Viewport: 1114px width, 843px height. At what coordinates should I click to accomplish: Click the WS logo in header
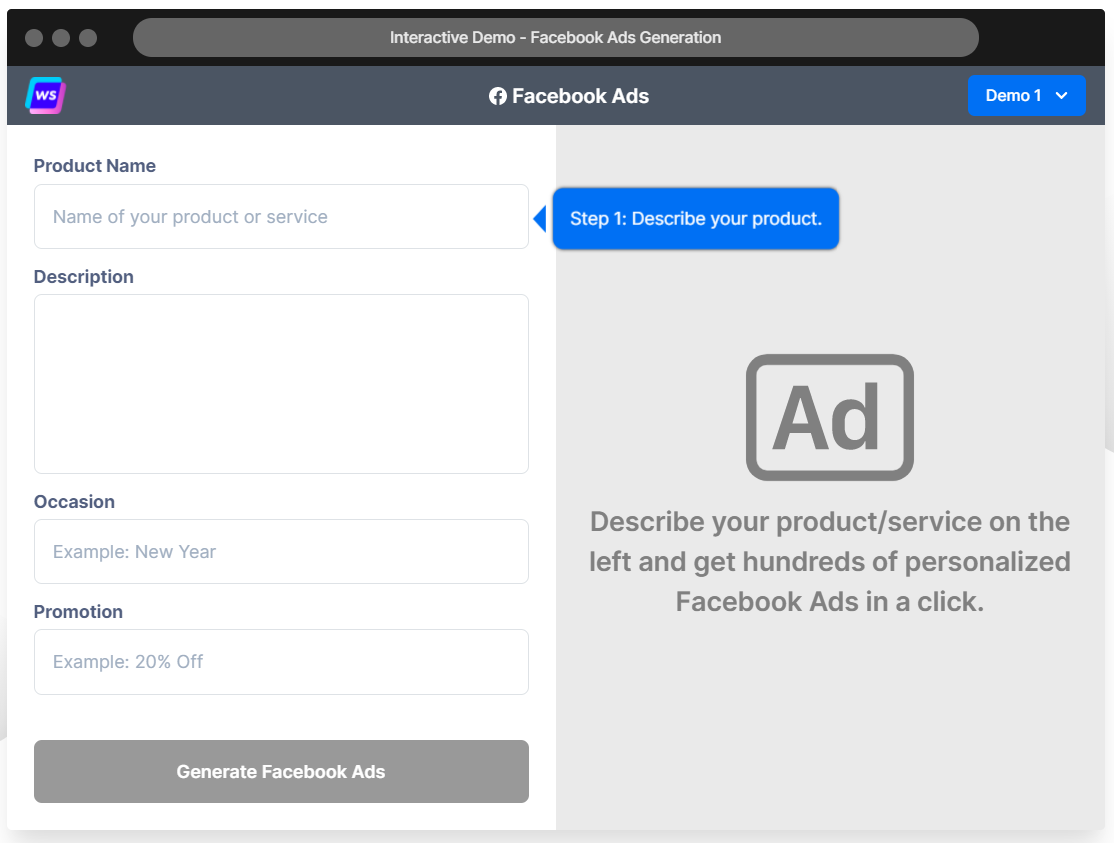(x=46, y=96)
